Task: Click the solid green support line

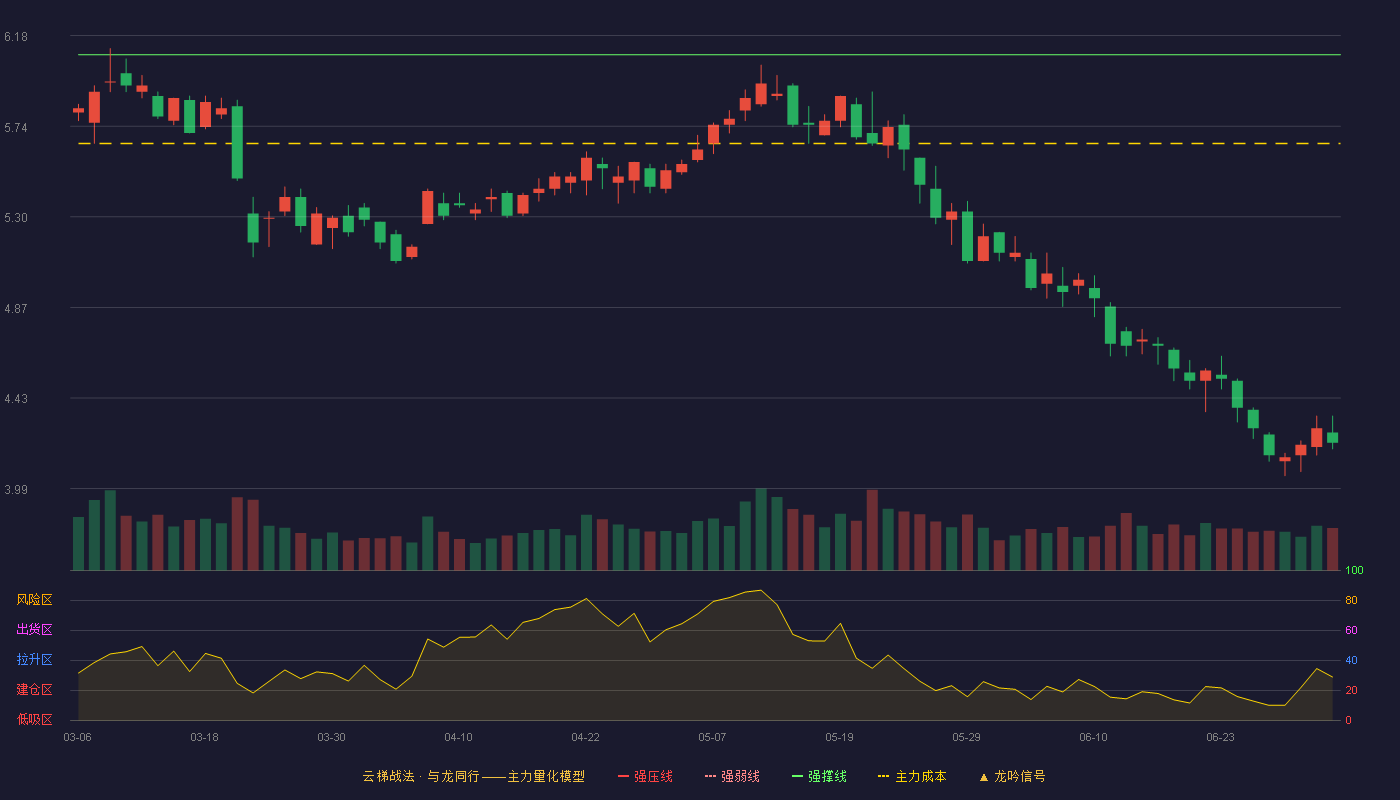Action: coord(709,55)
